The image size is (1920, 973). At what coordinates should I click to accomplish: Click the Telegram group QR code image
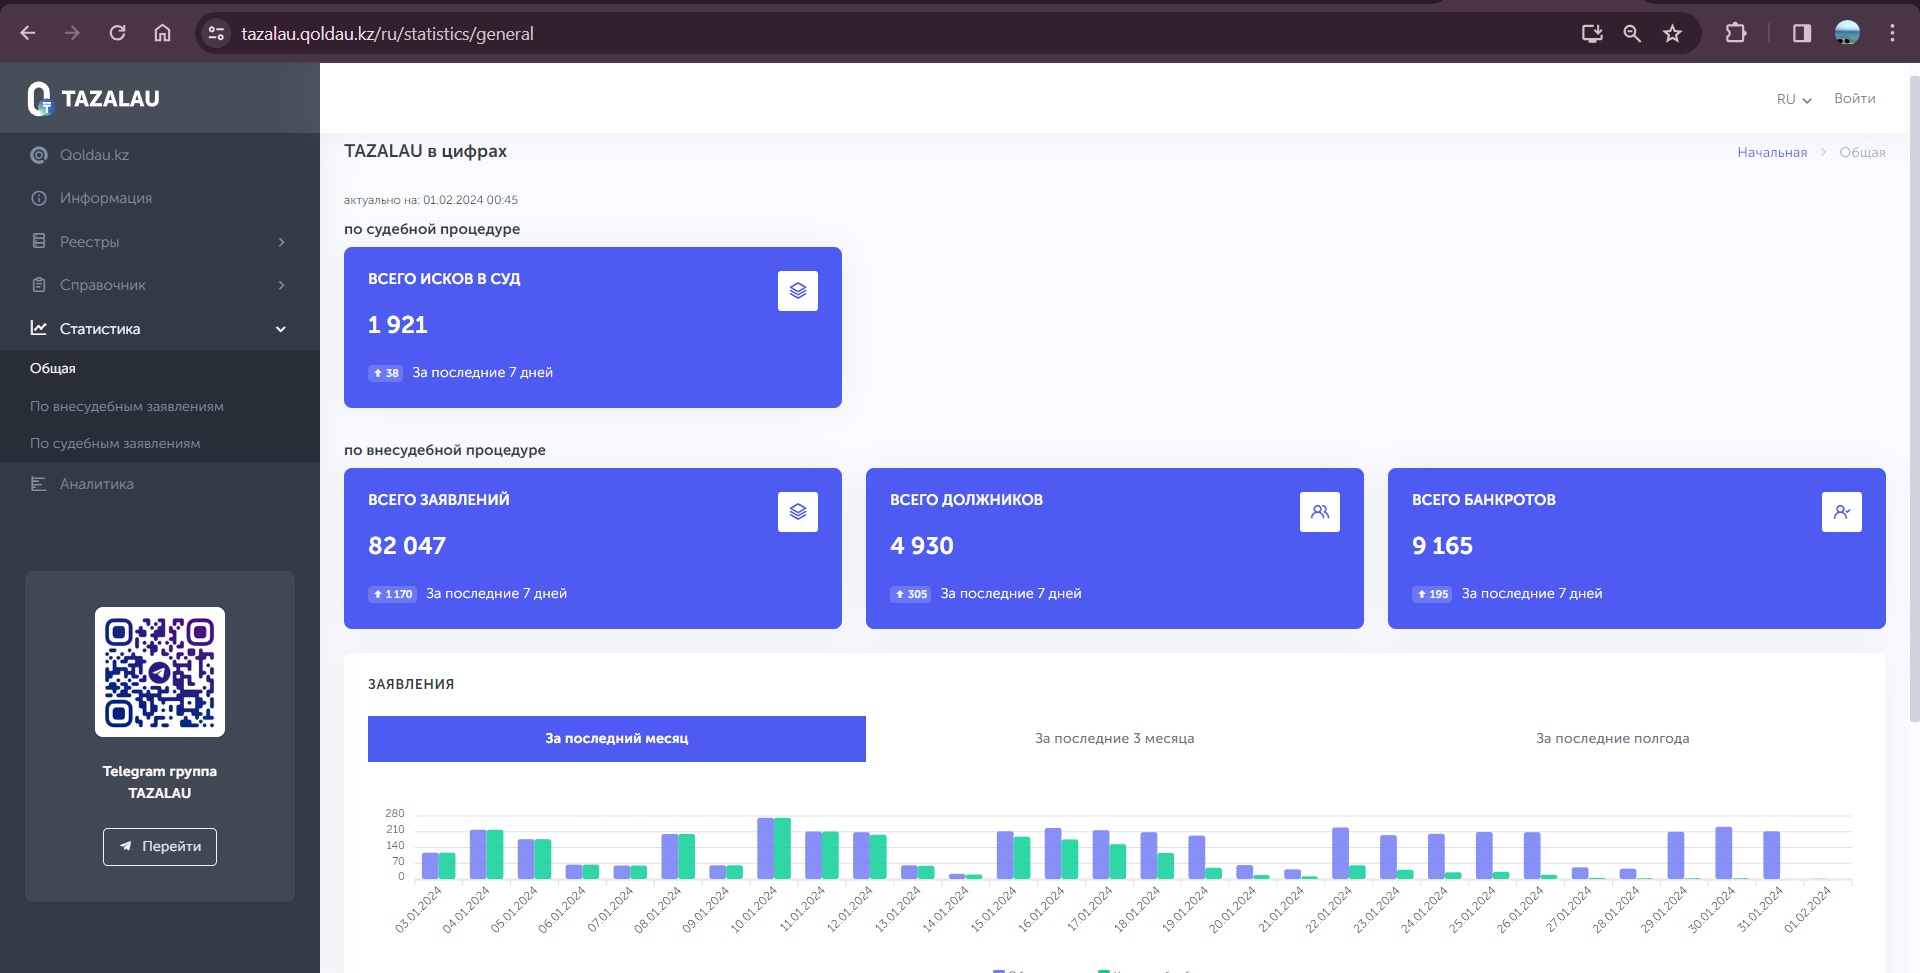160,672
